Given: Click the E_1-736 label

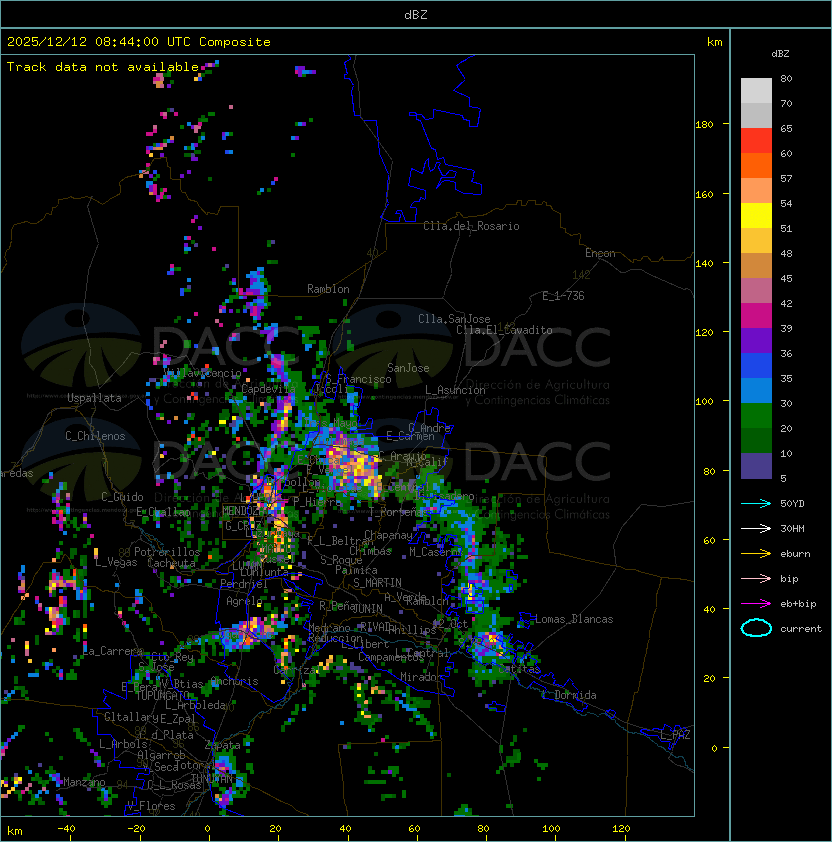Looking at the screenshot, I should [x=563, y=296].
